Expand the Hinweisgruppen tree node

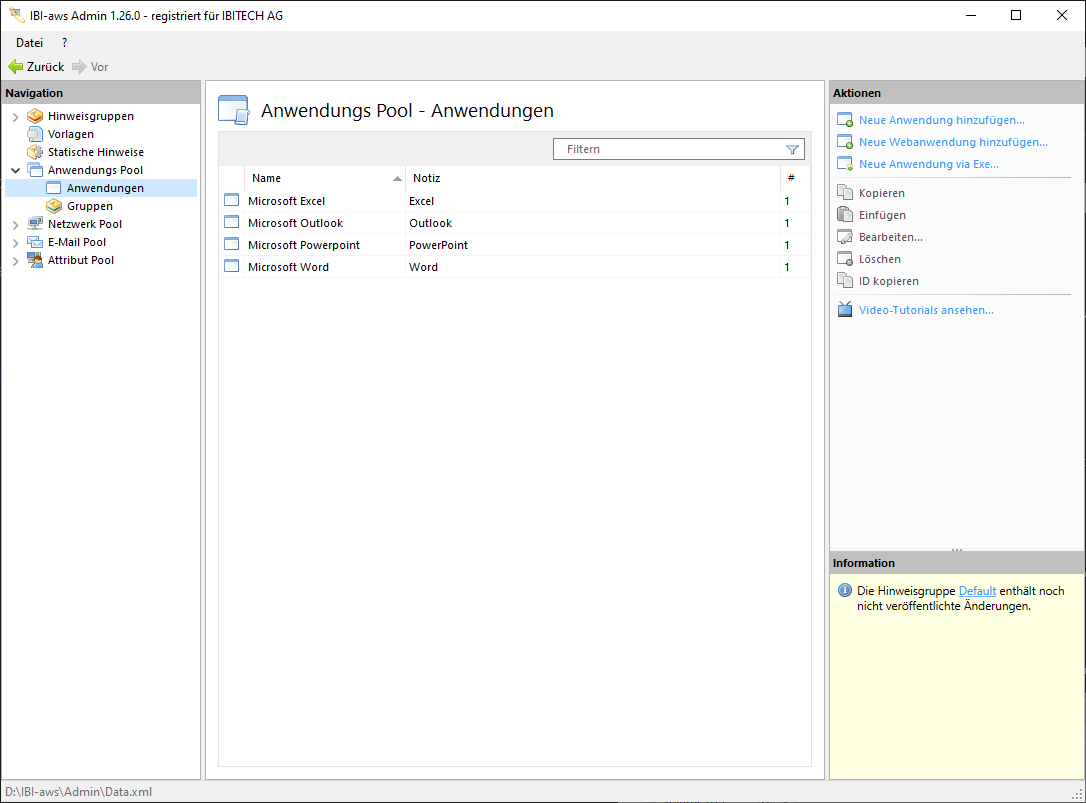[x=15, y=117]
